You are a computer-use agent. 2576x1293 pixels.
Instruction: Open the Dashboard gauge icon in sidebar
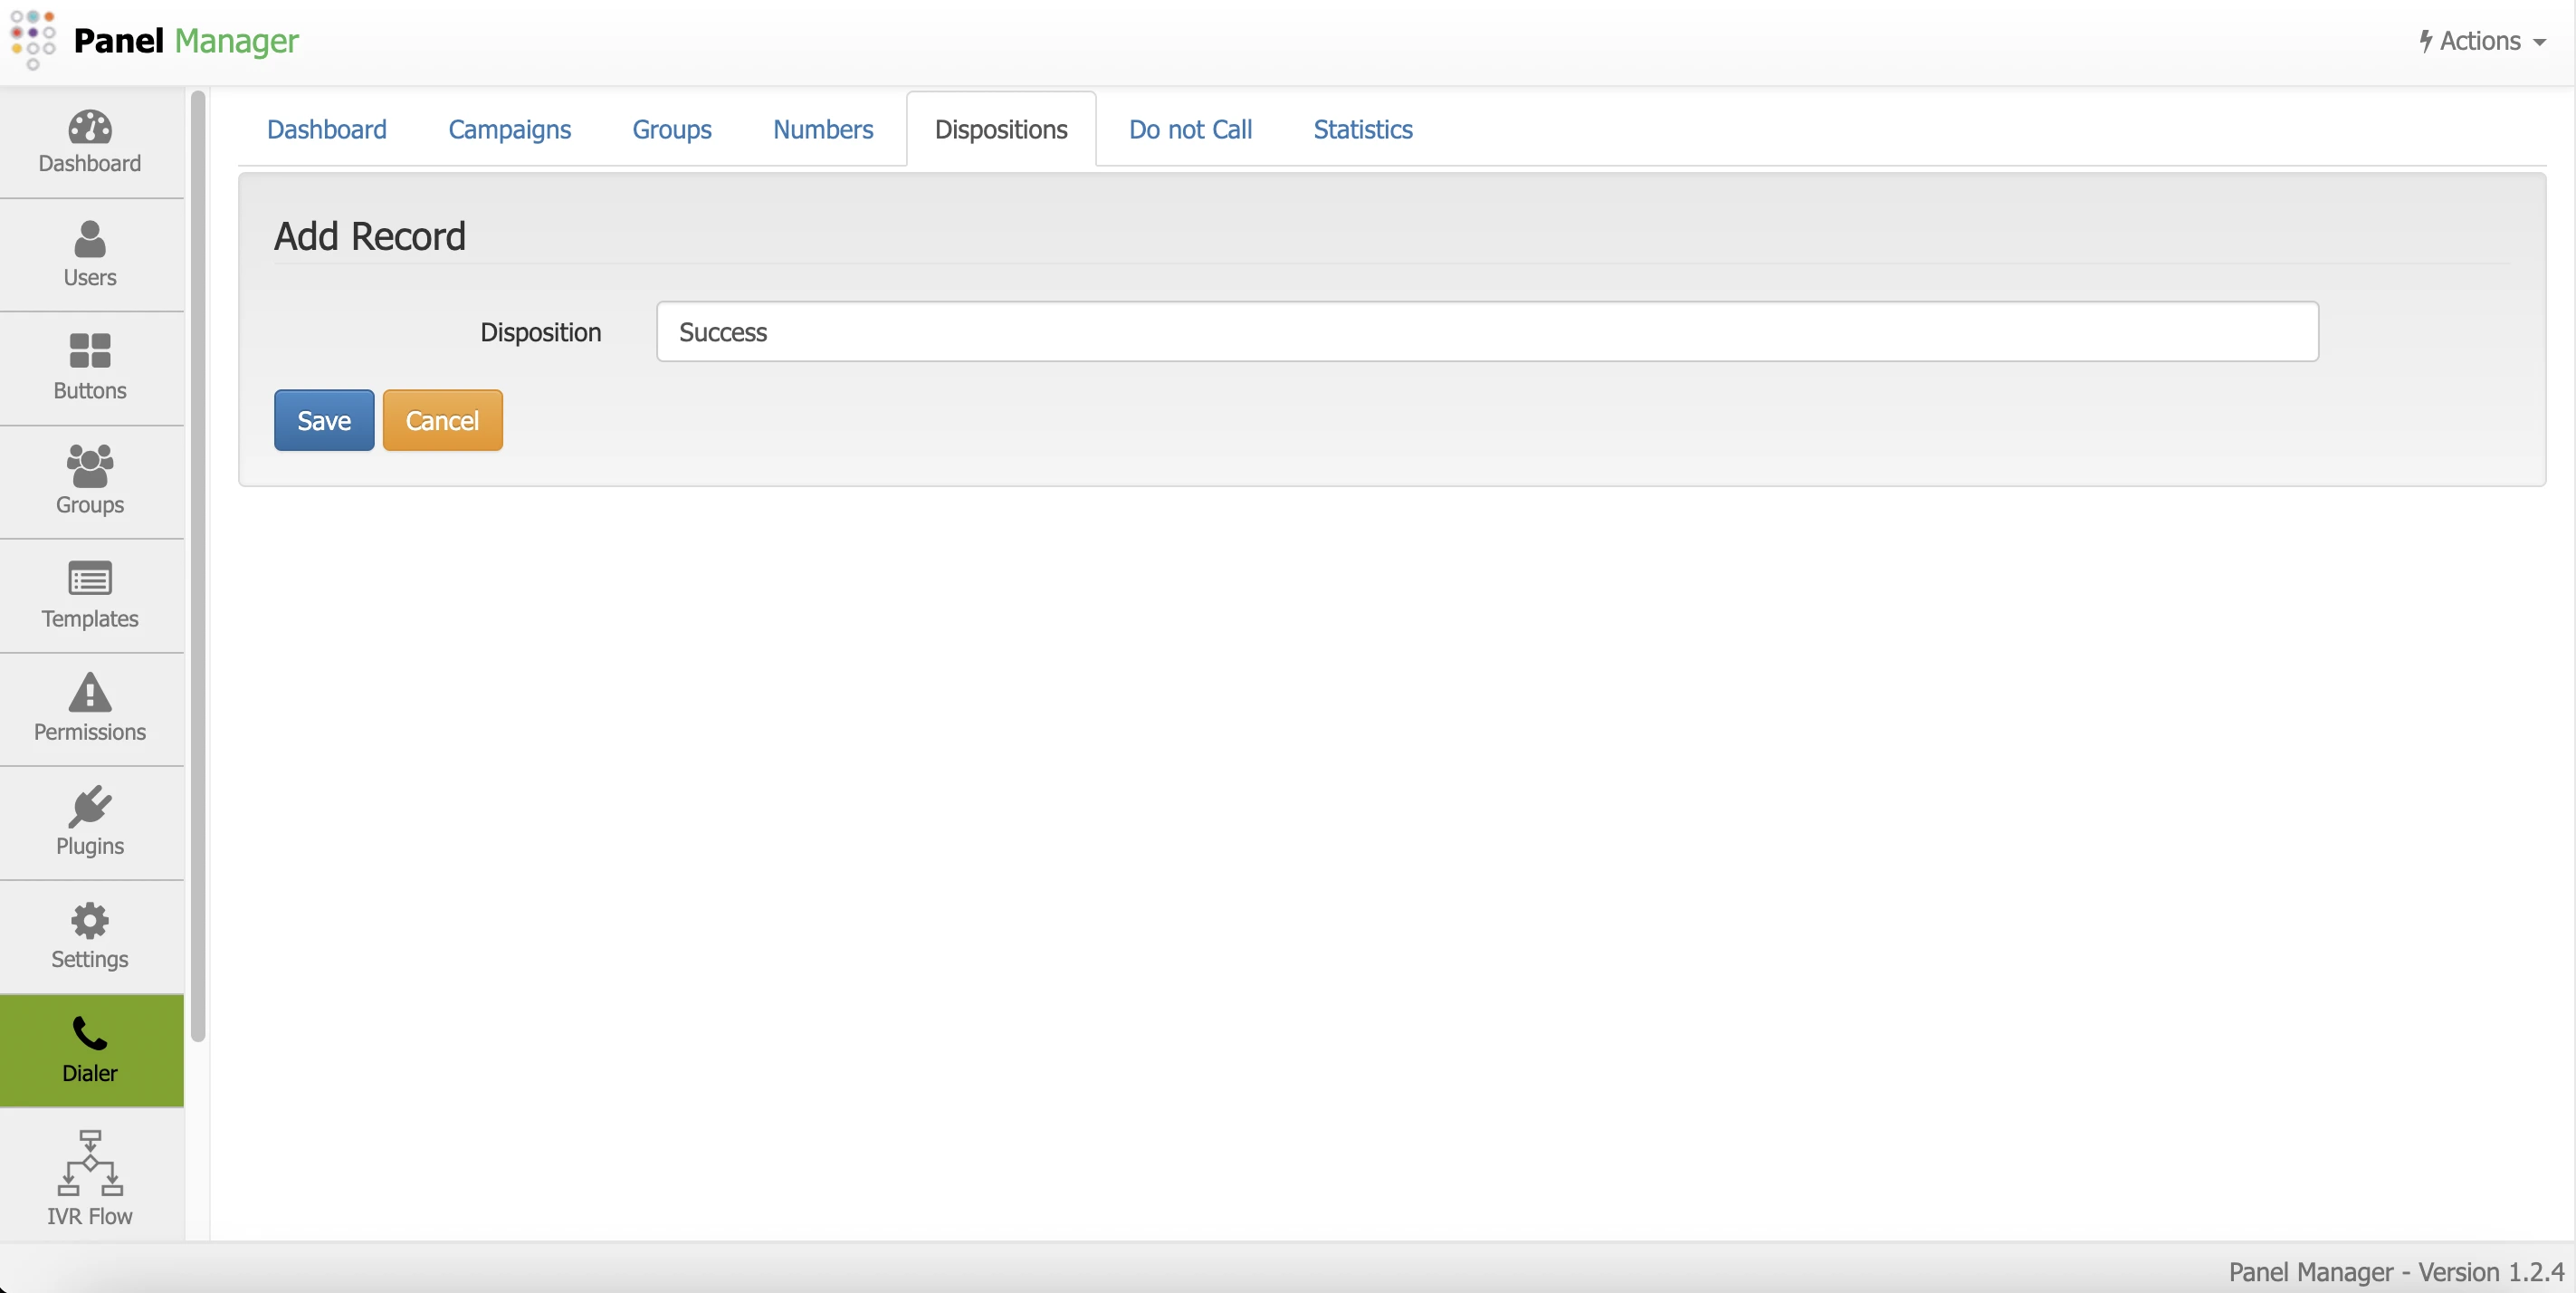tap(90, 128)
